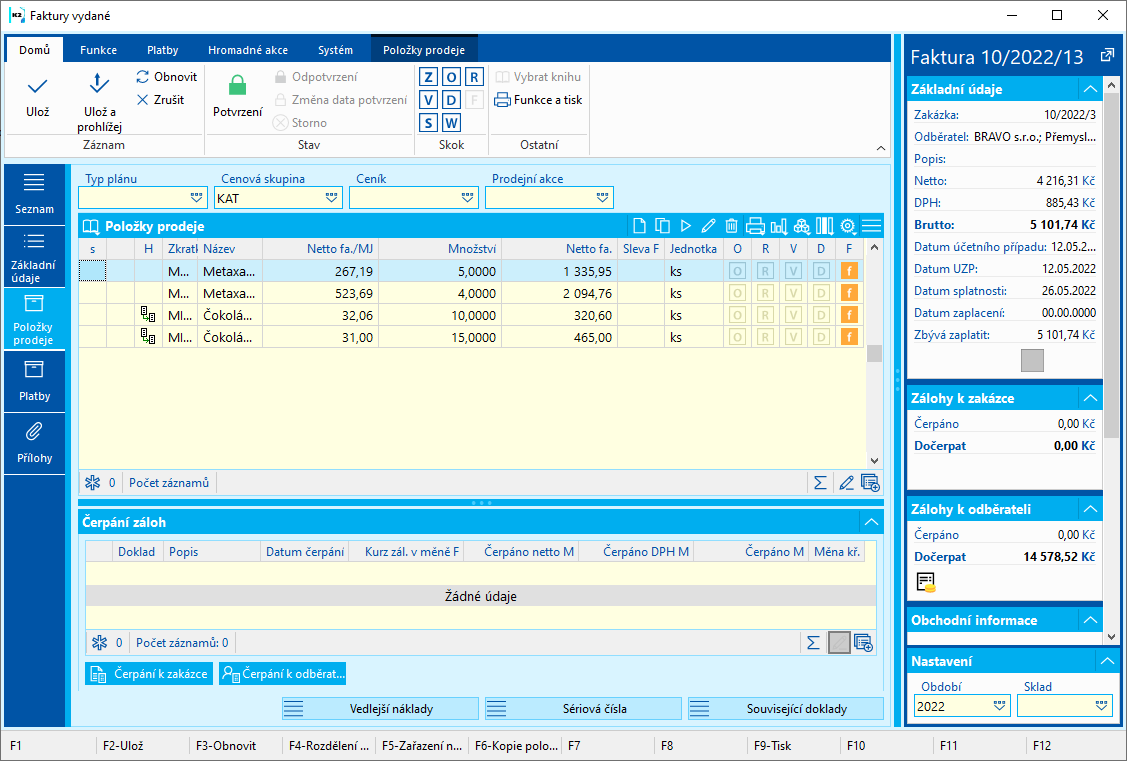The height and width of the screenshot is (761, 1127).
Task: Click the gray square swatch below Zbývá zaplatit
Action: click(1032, 360)
